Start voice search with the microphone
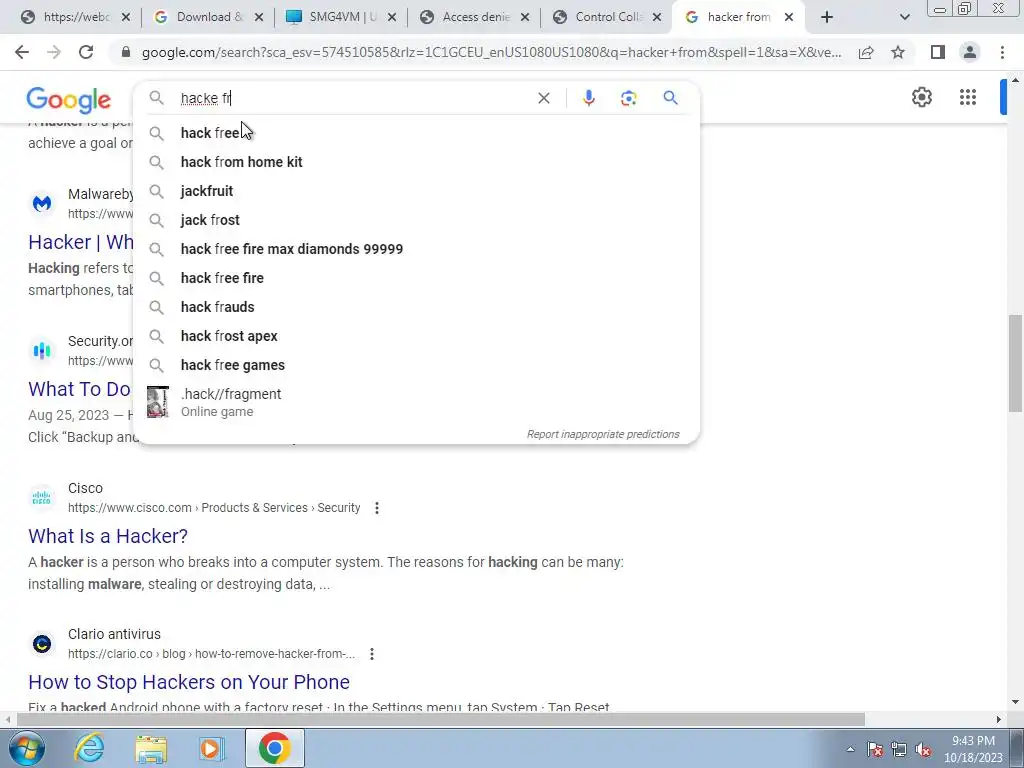This screenshot has height=768, width=1024. 588,98
